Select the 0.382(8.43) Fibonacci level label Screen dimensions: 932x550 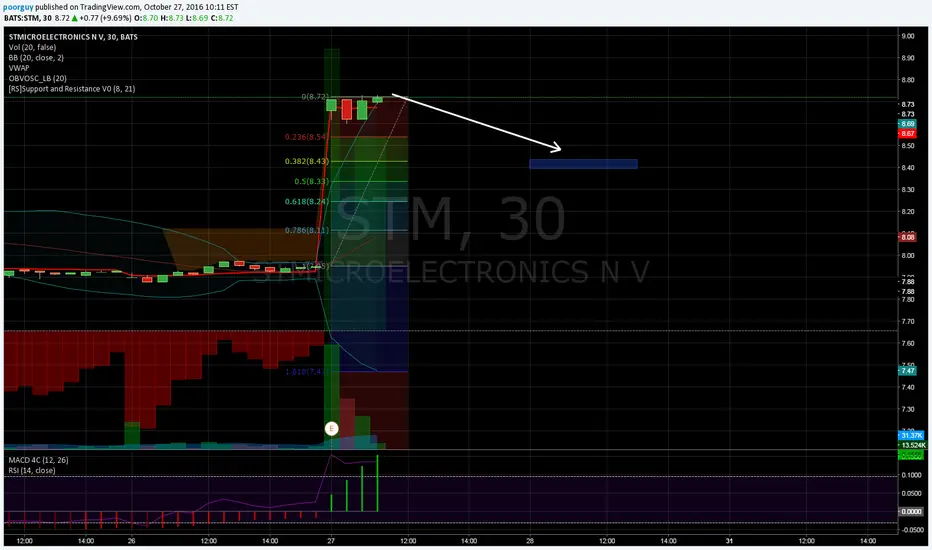coord(306,161)
